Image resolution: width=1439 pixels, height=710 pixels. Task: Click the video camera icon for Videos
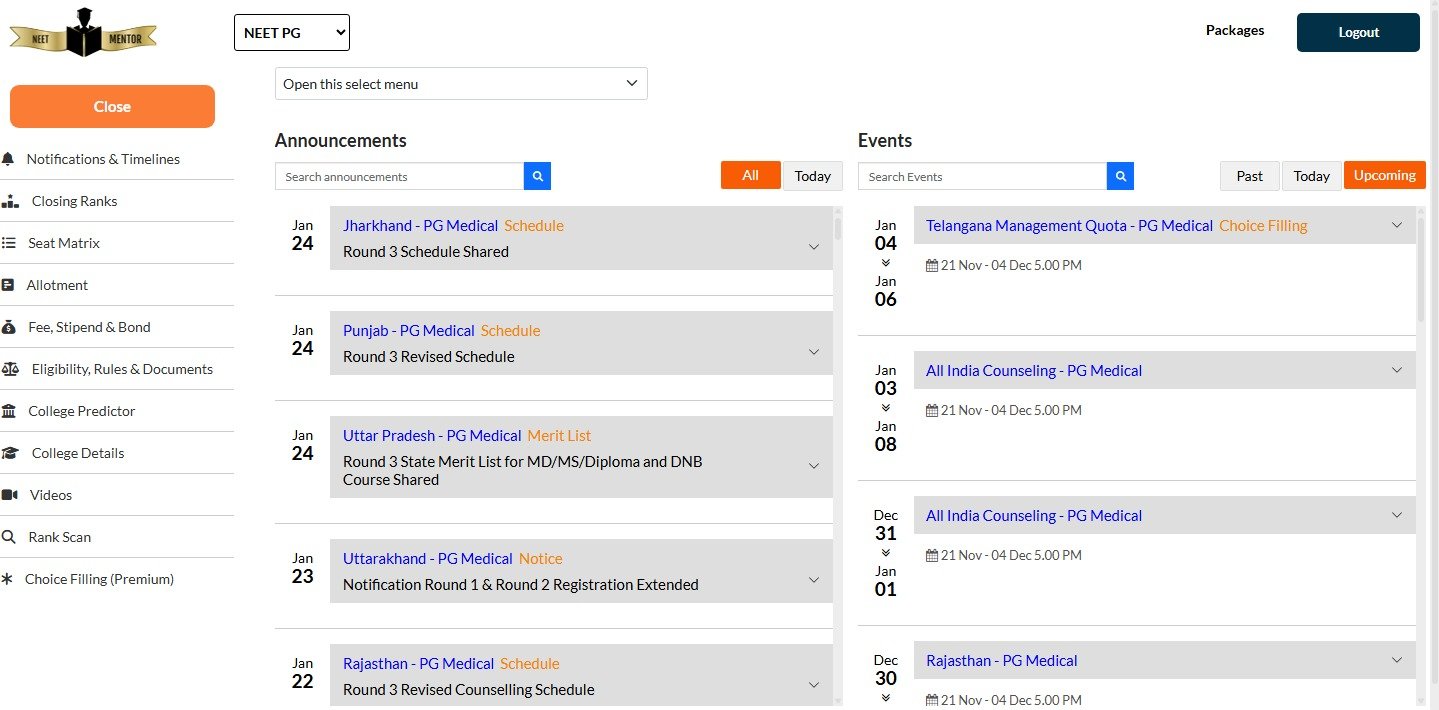click(x=10, y=495)
